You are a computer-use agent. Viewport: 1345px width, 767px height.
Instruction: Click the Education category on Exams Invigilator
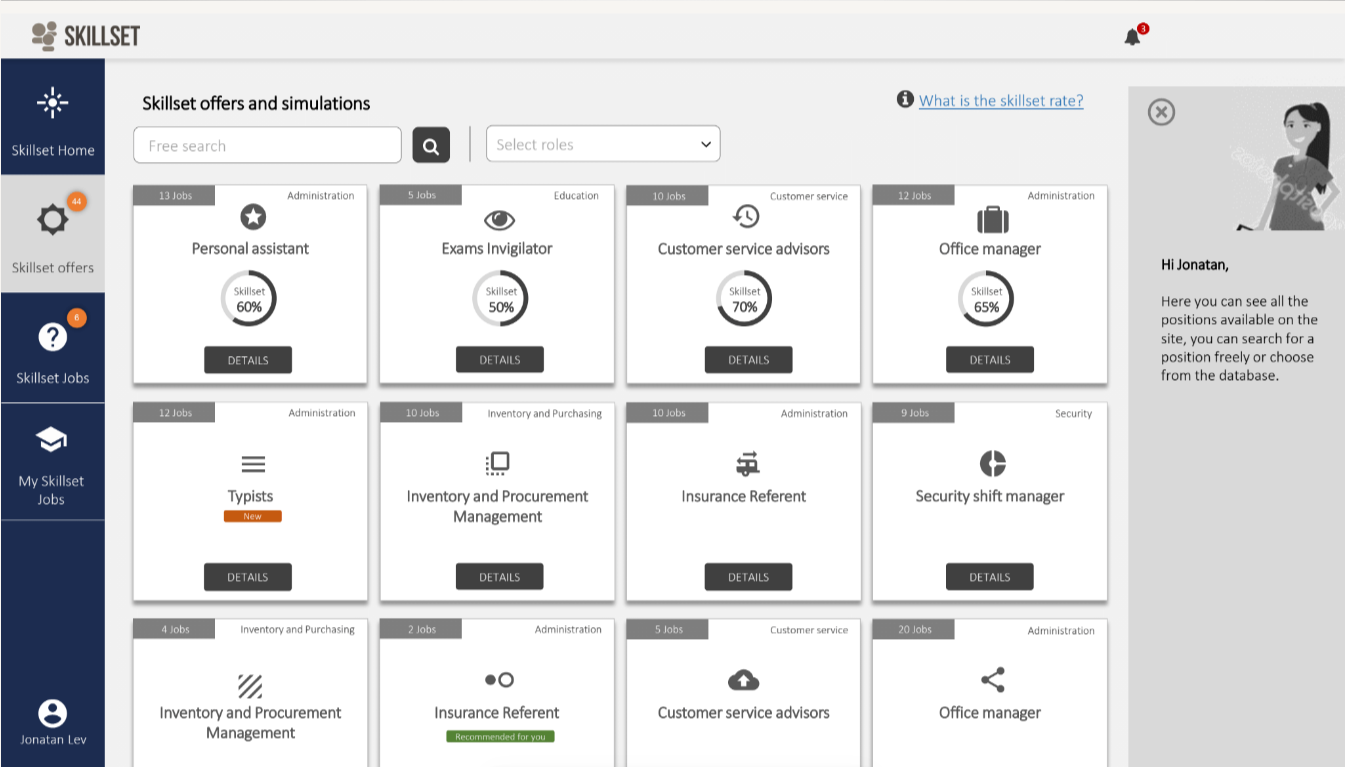pos(576,195)
